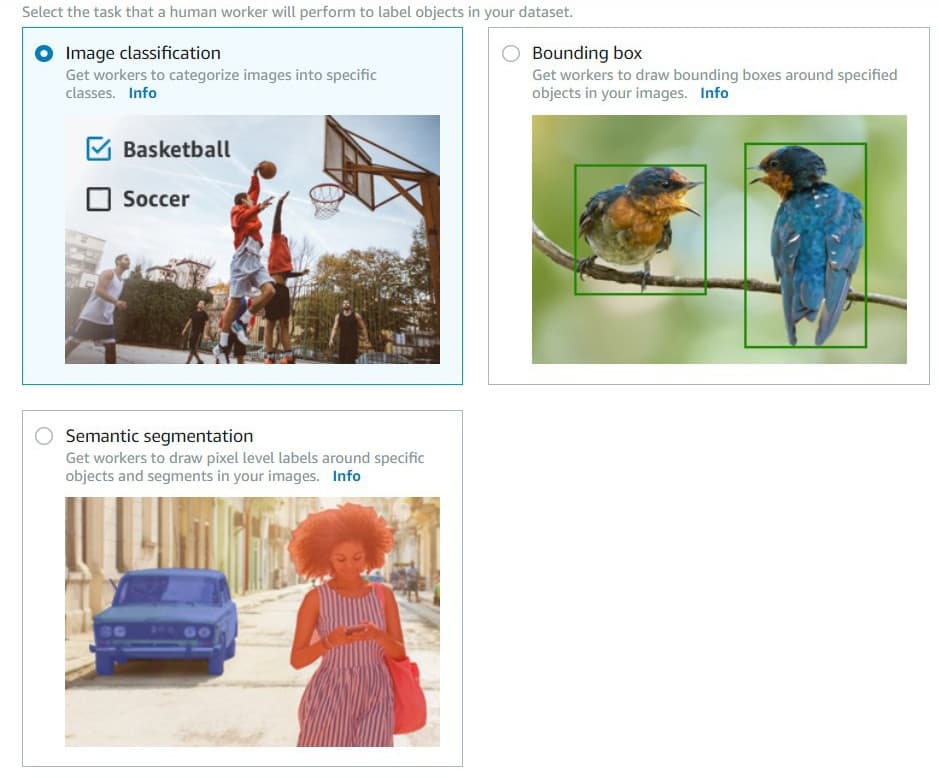Select the Semantic segmentation radio button

(x=44, y=435)
